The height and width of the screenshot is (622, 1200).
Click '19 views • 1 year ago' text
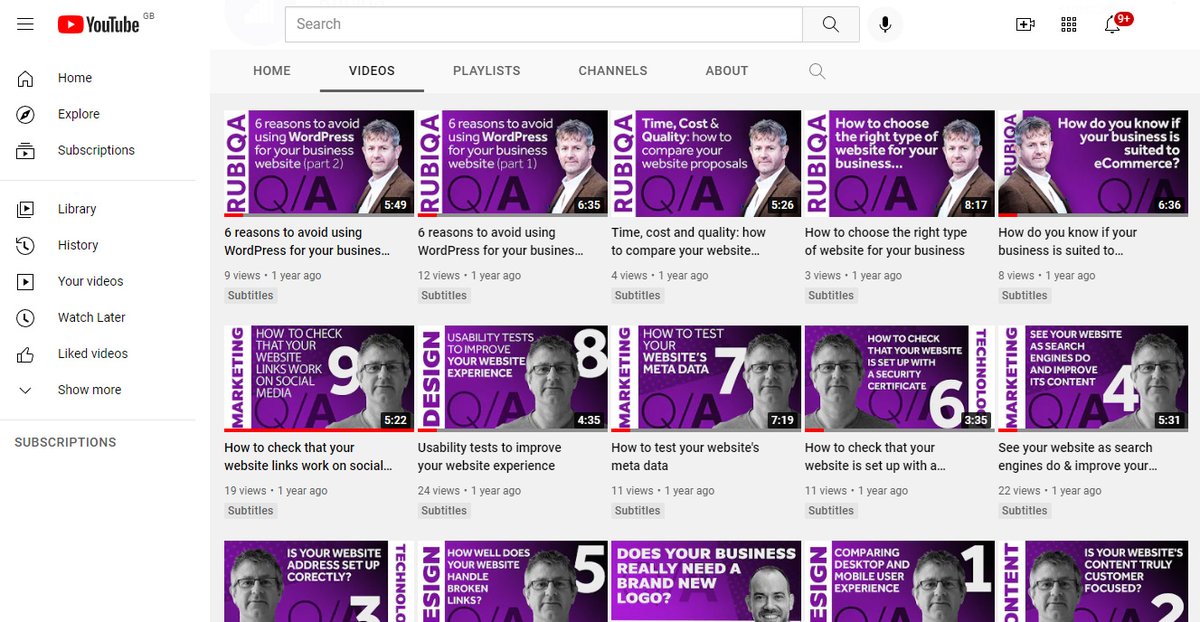click(276, 491)
